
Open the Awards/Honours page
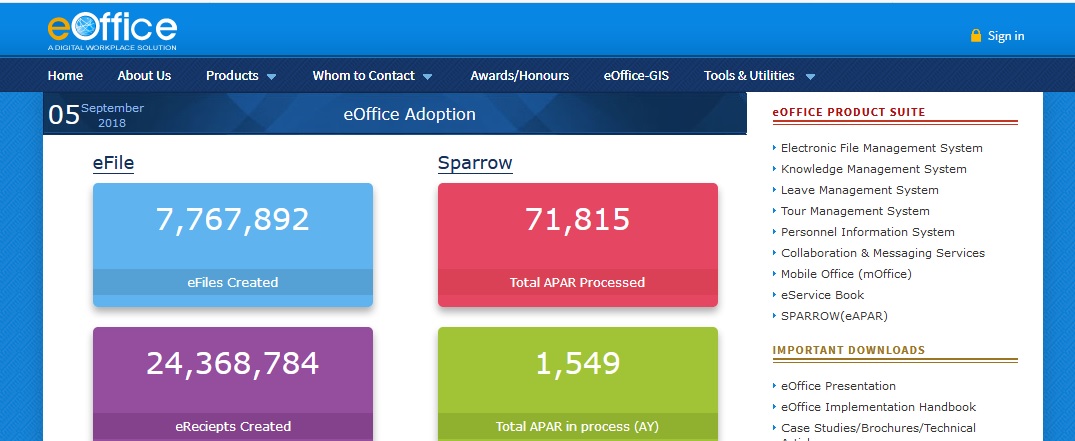pyautogui.click(x=519, y=75)
